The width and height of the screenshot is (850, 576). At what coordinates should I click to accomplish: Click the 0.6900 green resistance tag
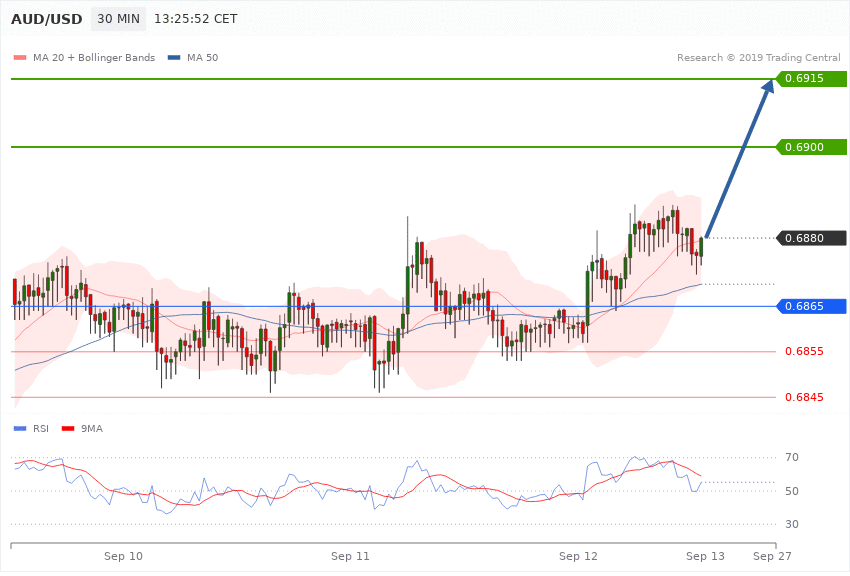coord(810,147)
